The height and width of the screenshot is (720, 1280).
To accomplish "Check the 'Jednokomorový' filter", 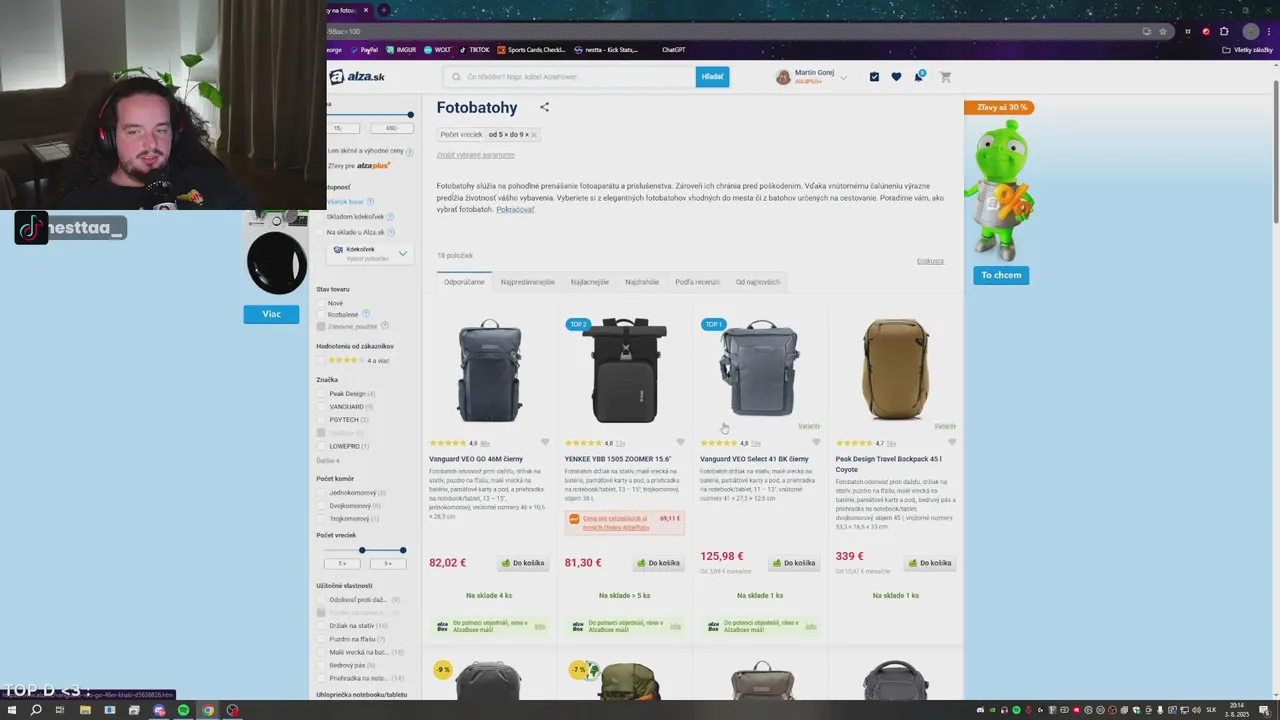I will point(321,493).
